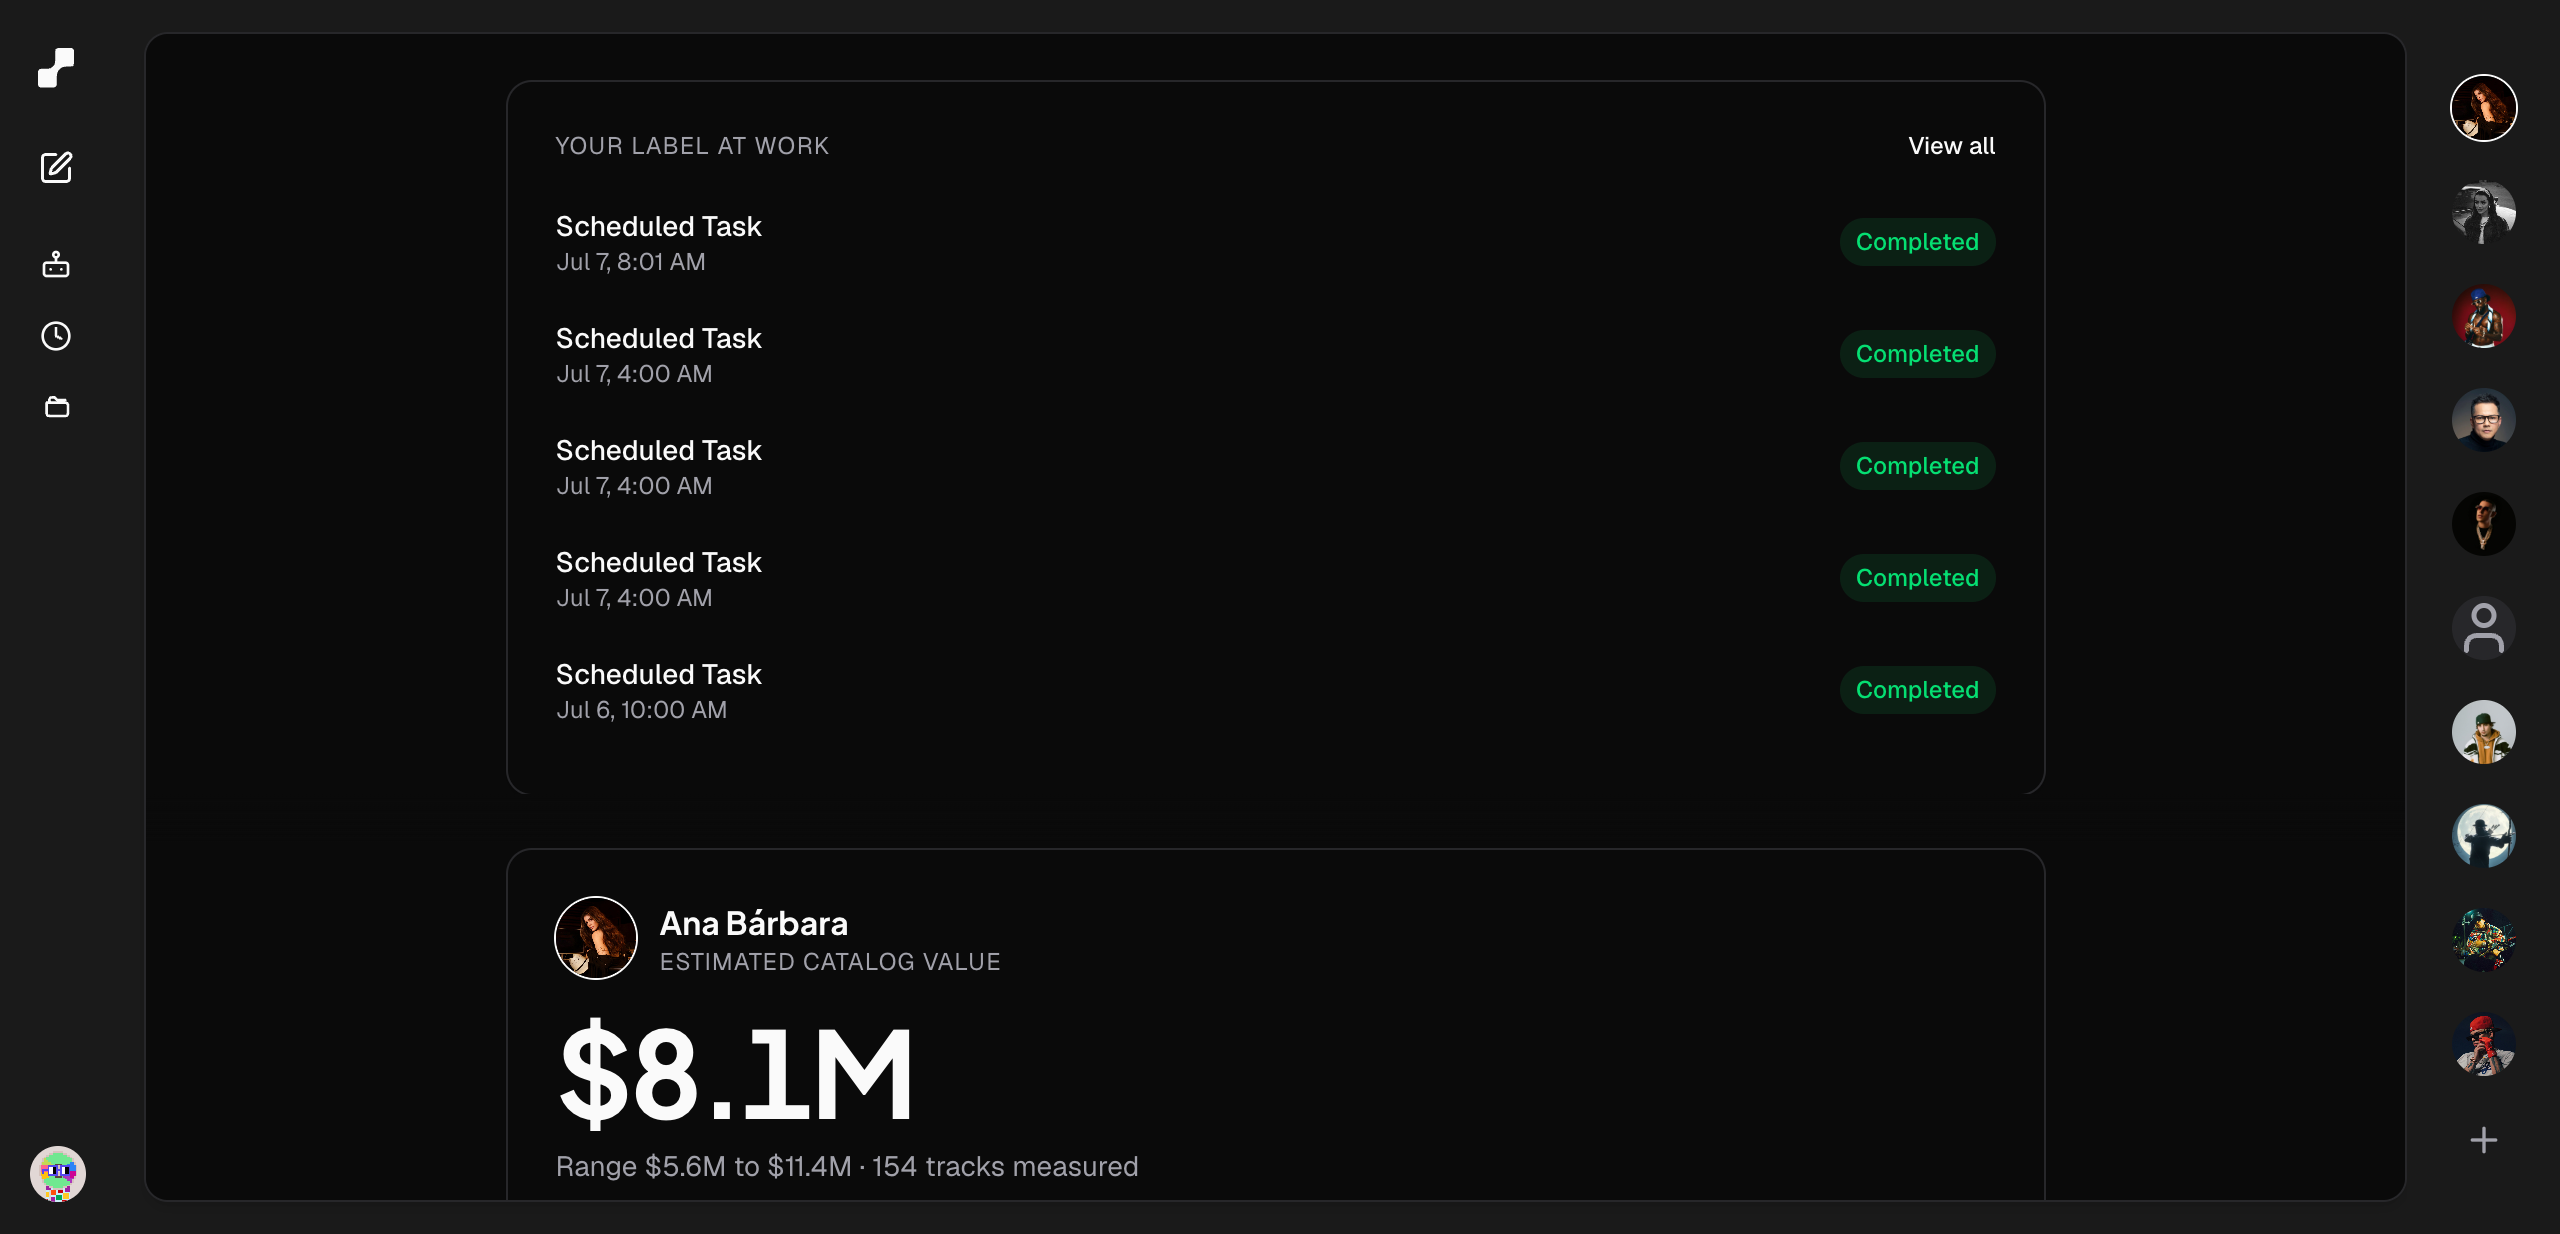
Task: Click the View all link
Action: click(x=1951, y=146)
